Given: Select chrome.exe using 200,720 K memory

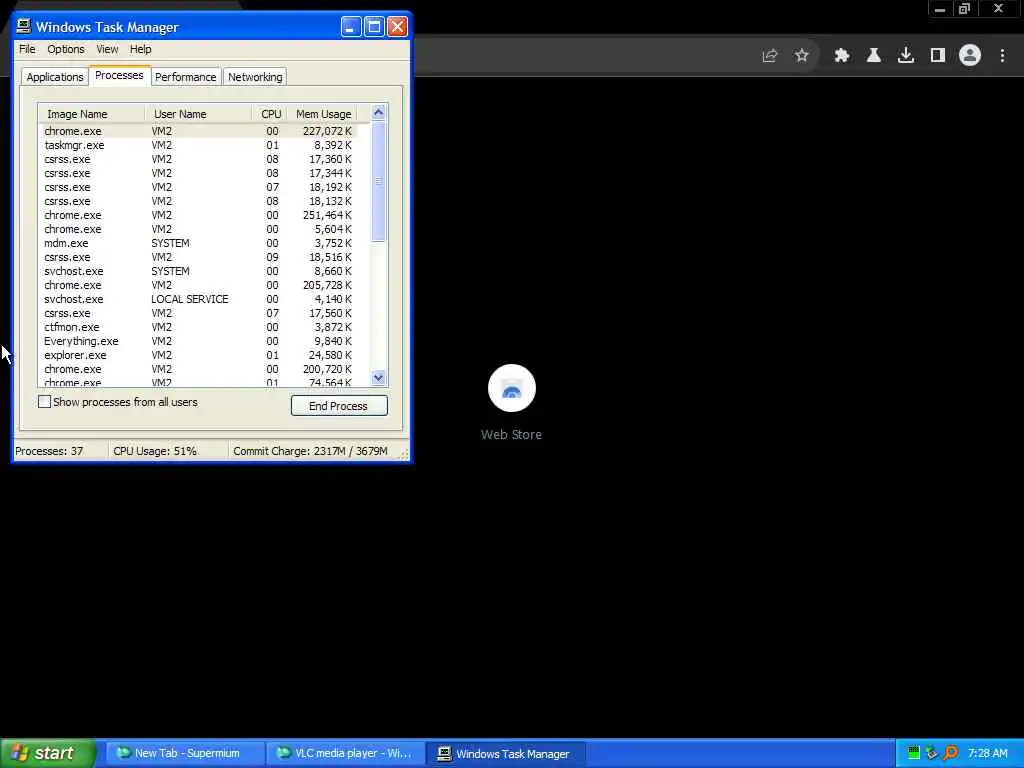Looking at the screenshot, I should [x=198, y=369].
